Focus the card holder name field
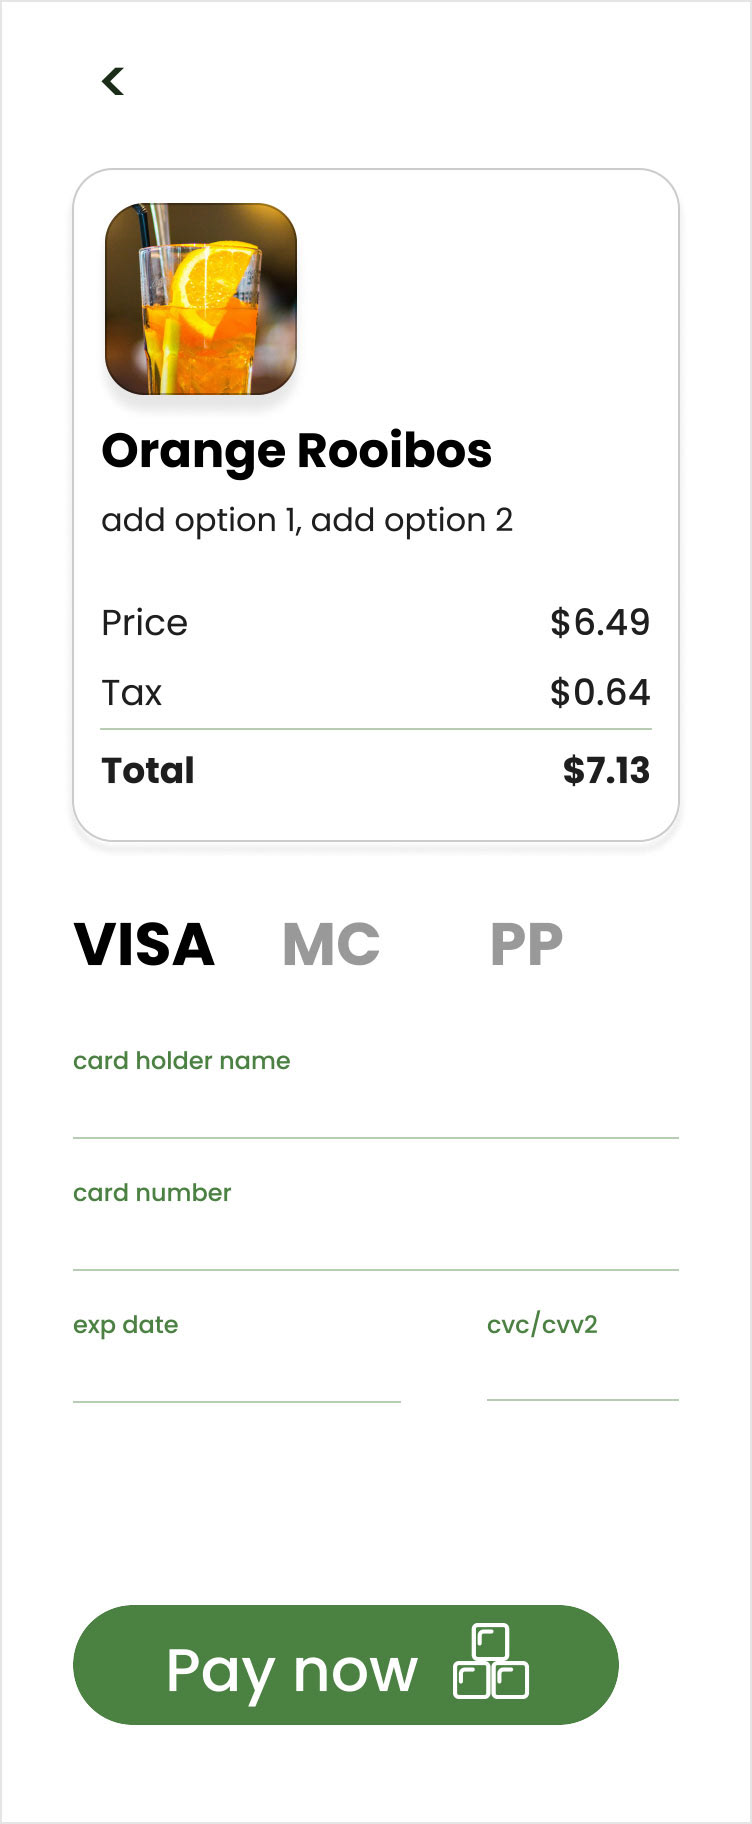The image size is (752, 1824). (x=375, y=1110)
